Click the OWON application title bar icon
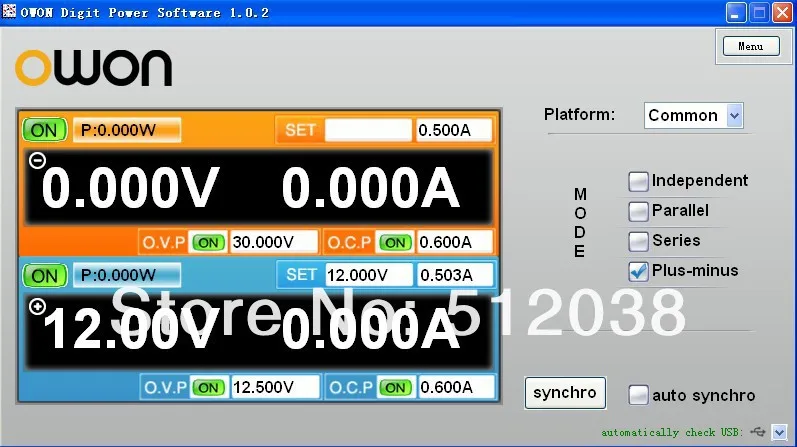 (9, 11)
